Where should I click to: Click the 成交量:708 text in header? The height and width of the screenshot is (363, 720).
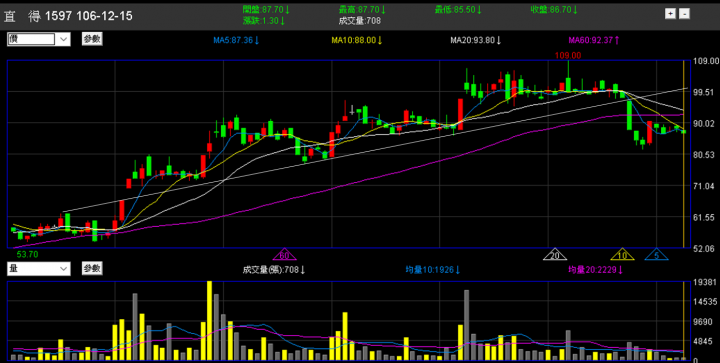(x=360, y=21)
